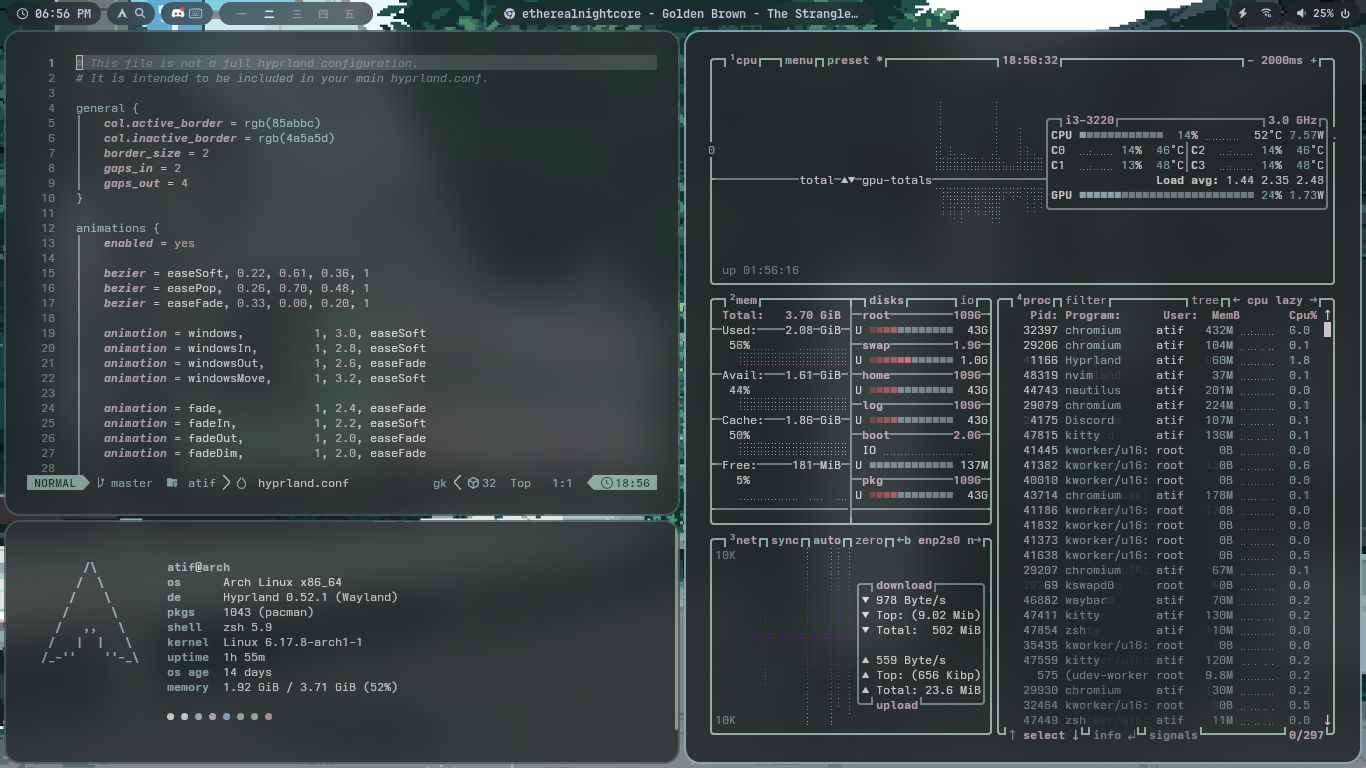Open the Arch launcher icon in top bar
Image resolution: width=1366 pixels, height=768 pixels.
[x=122, y=14]
